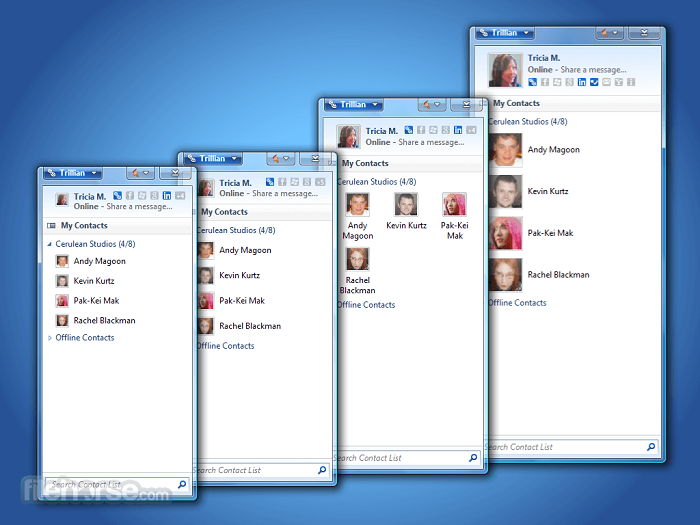Click Share a message status in rightmost window

point(596,70)
